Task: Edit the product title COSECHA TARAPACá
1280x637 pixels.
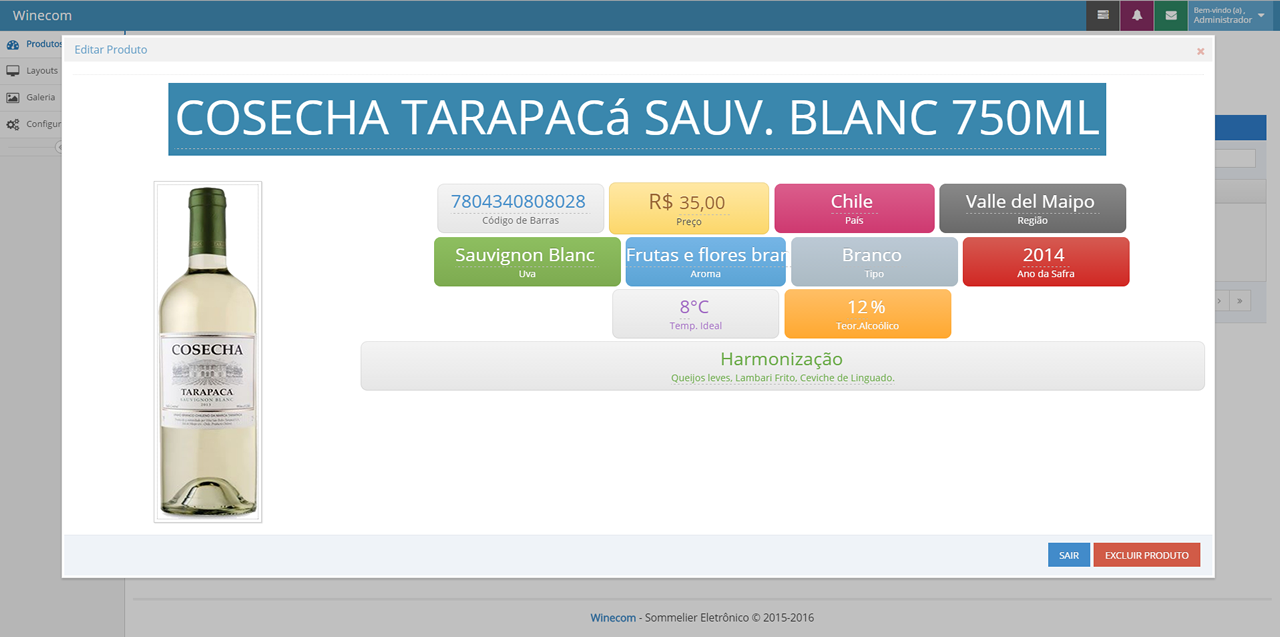Action: click(x=637, y=119)
